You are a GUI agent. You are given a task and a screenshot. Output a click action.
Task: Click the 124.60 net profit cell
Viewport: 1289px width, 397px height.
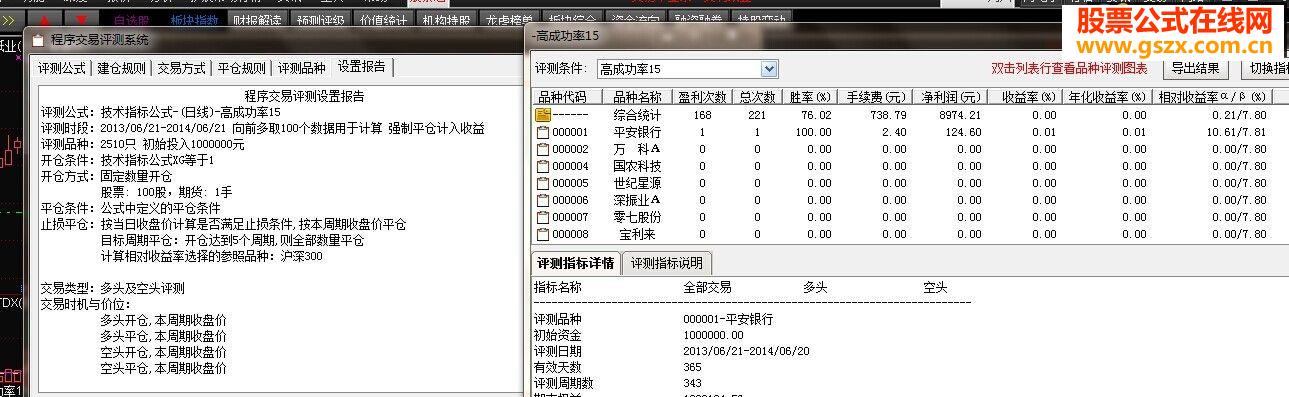click(964, 132)
